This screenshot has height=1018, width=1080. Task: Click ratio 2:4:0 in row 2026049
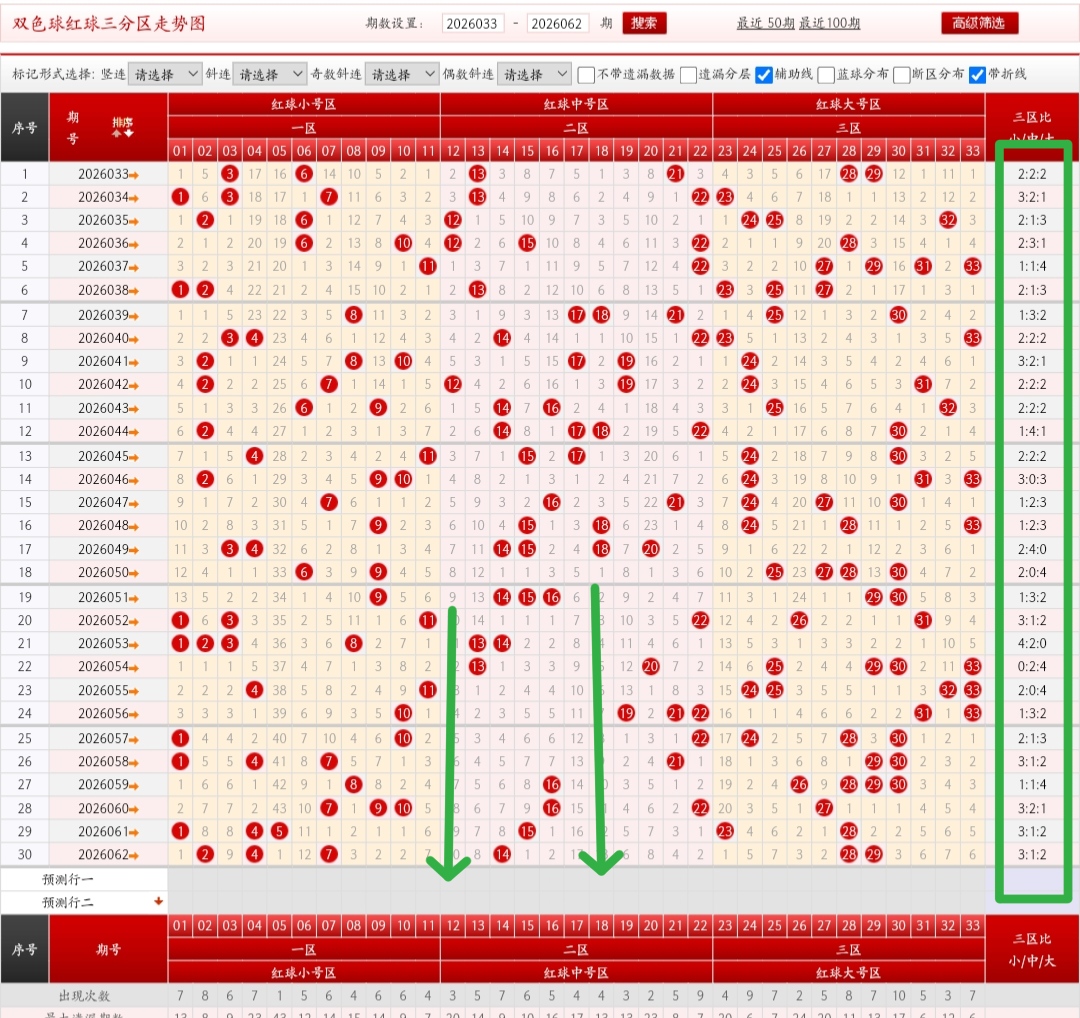1032,549
